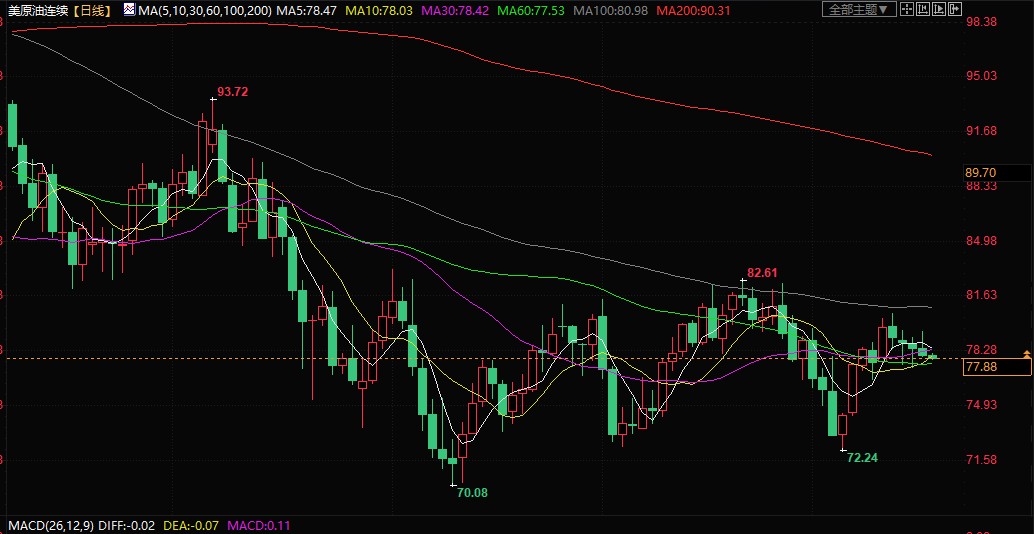This screenshot has height=534, width=1034.
Task: Click the small orange arrow above 77.88
Action: (x=1026, y=356)
